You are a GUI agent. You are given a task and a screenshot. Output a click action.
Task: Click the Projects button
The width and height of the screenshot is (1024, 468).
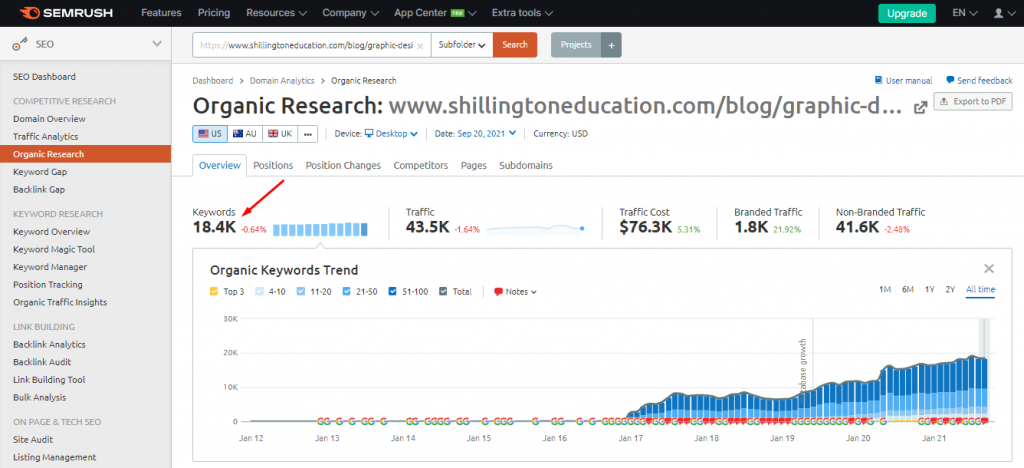(x=576, y=45)
